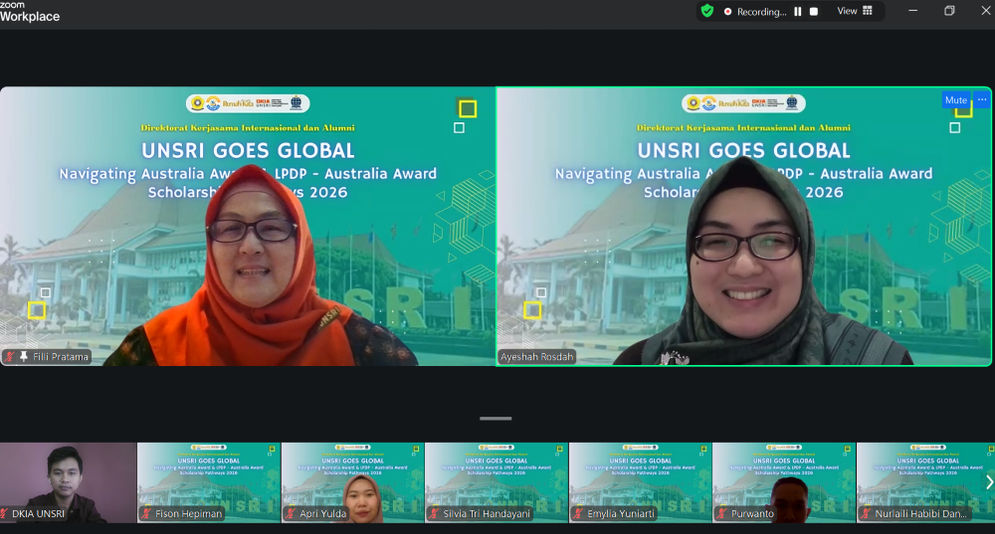Click the Ayeshah Rosdah name label
This screenshot has width=995, height=534.
[x=537, y=356]
